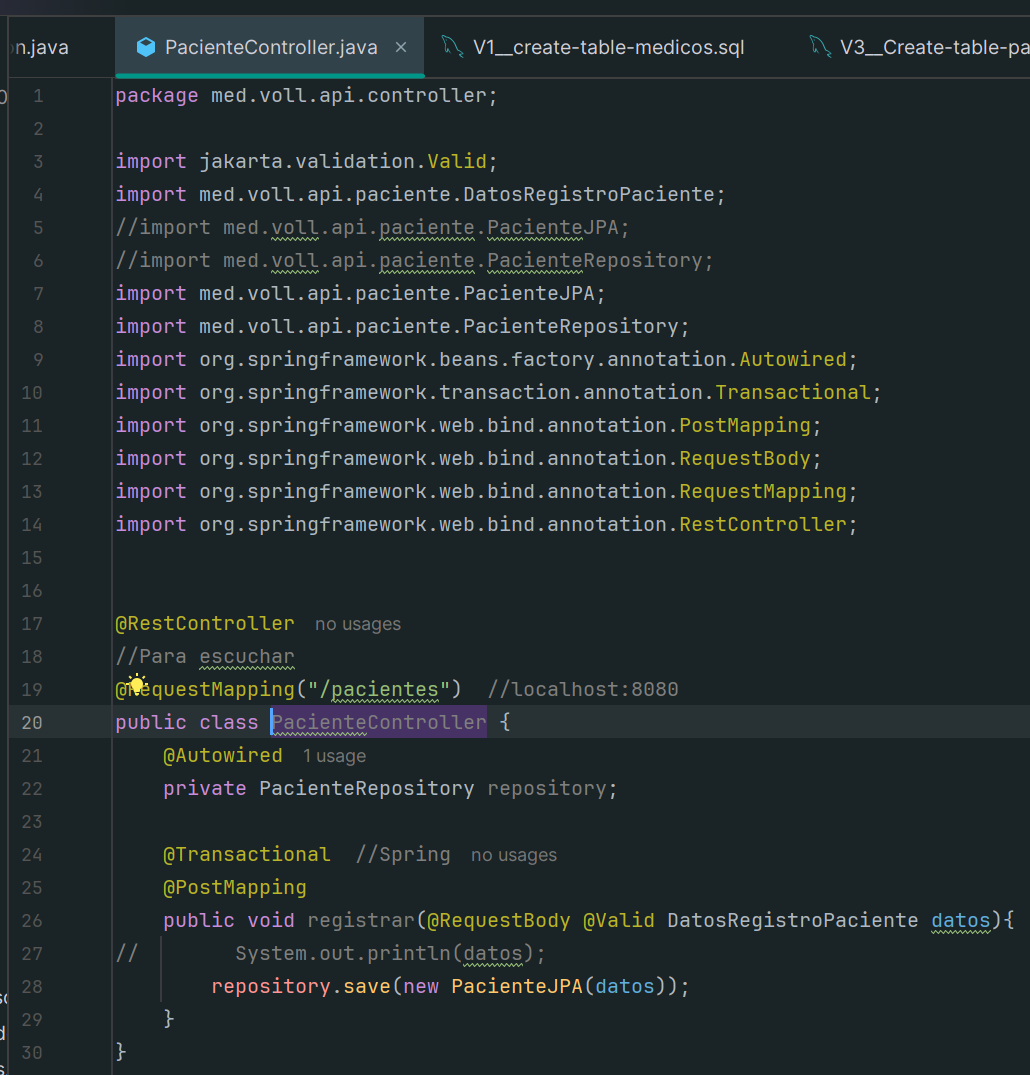Click "PacienteJPA" constructor call on line 28
This screenshot has width=1030, height=1075.
[x=517, y=987]
